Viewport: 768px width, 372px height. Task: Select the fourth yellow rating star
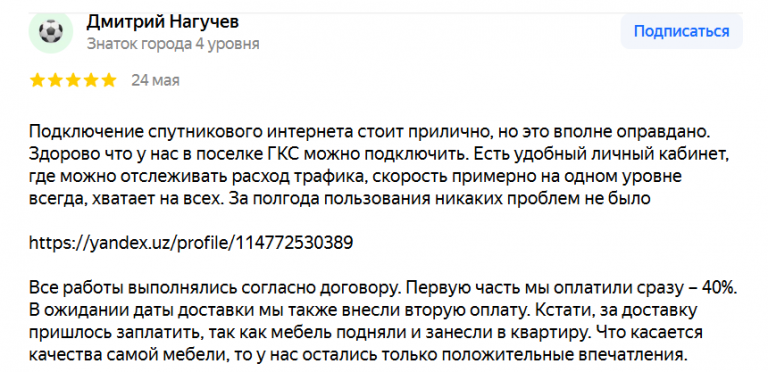point(91,80)
